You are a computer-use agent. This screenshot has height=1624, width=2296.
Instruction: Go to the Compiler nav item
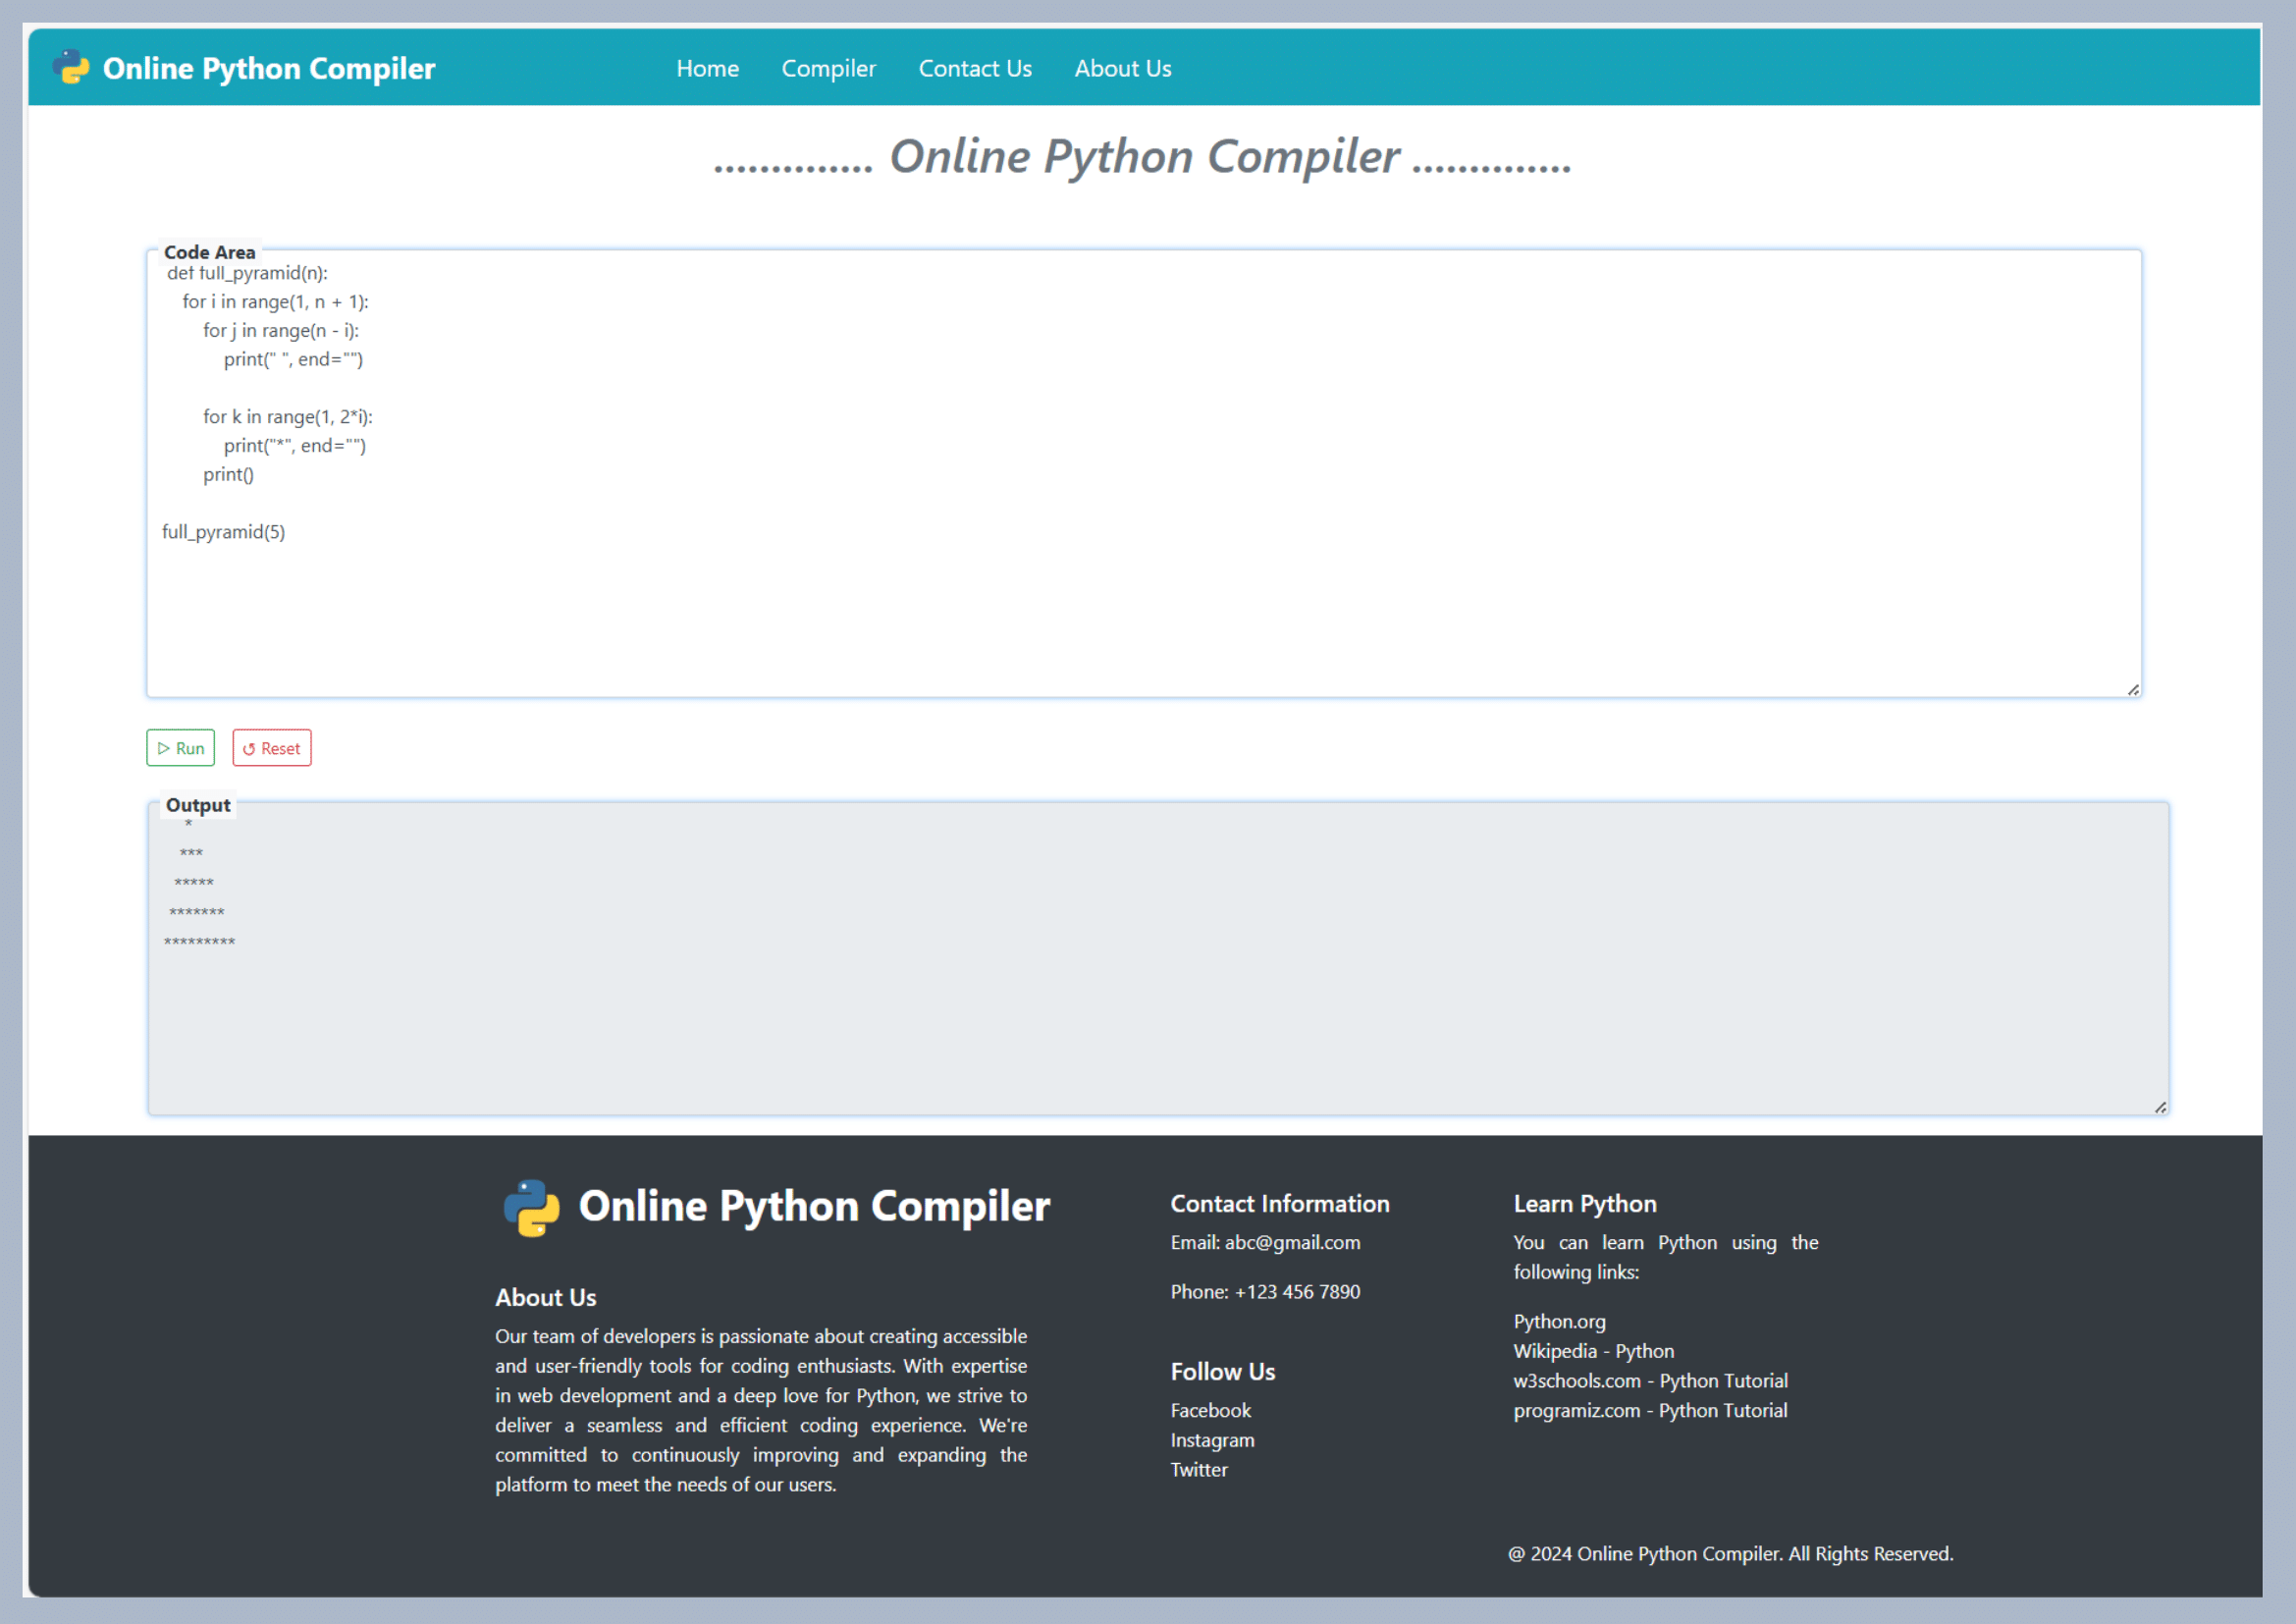pyautogui.click(x=828, y=68)
